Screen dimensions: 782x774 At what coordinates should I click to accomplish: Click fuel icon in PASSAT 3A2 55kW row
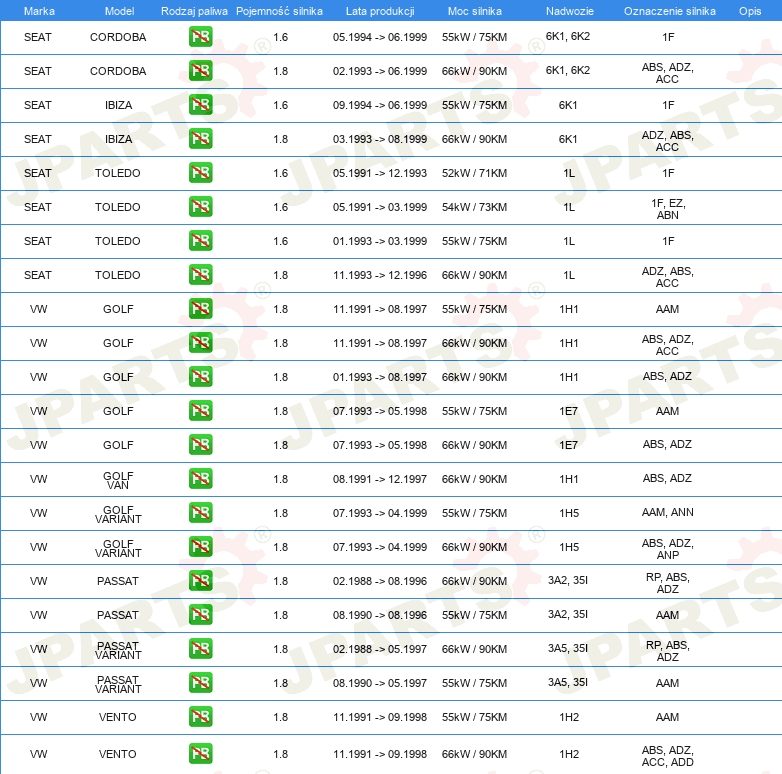coord(200,614)
